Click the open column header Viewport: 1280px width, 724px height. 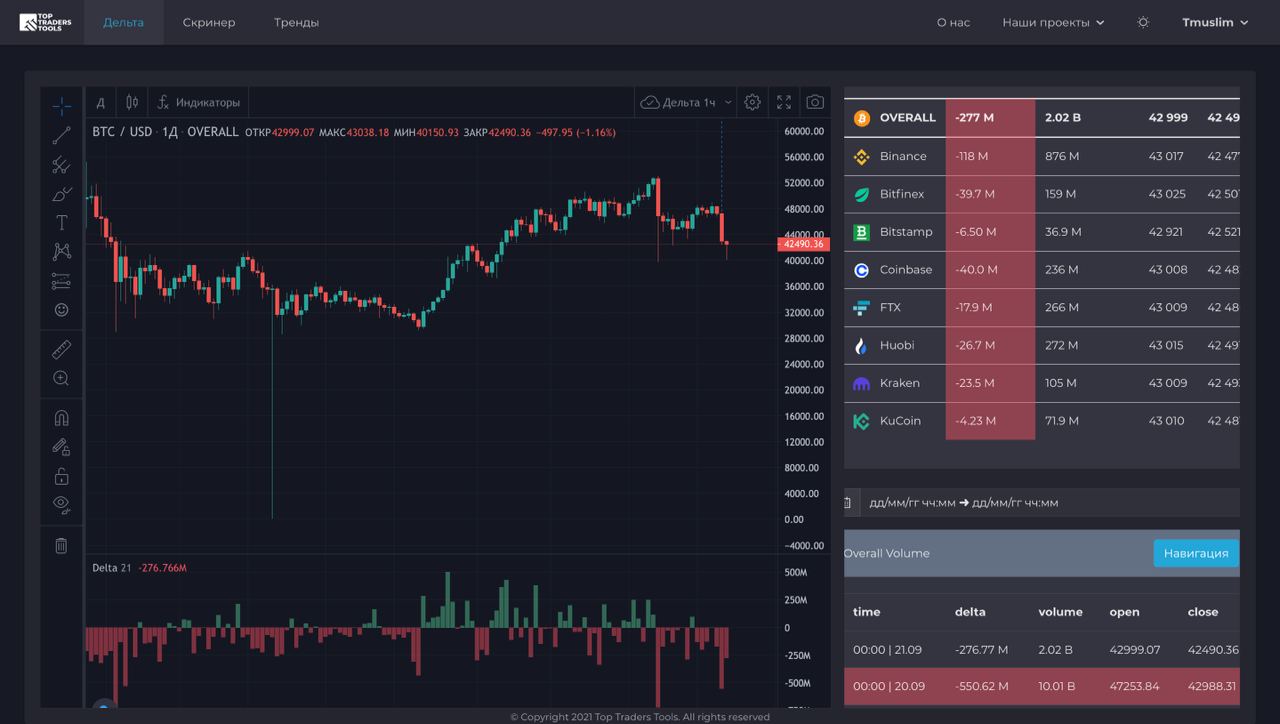[1125, 612]
